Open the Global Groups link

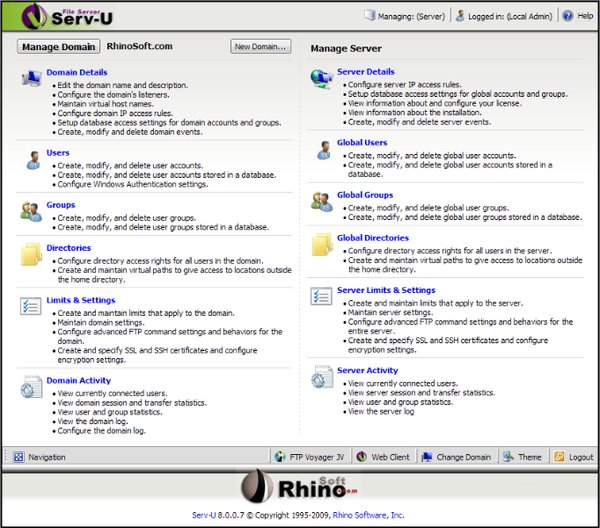tap(365, 195)
